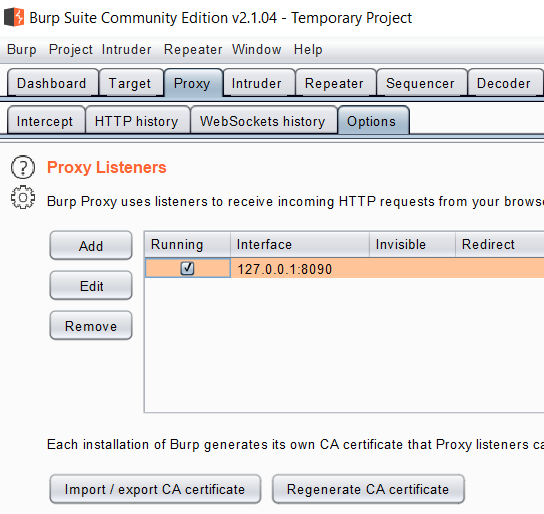Viewport: 544px width, 514px height.
Task: Add a new proxy listener
Action: [91, 246]
